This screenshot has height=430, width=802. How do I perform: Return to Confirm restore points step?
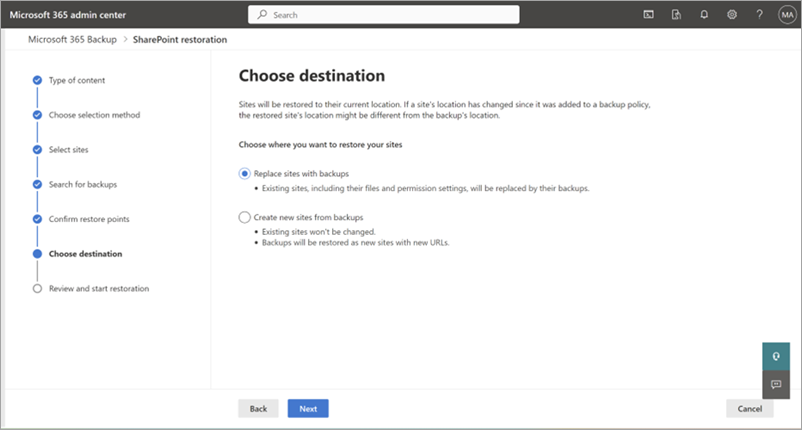pyautogui.click(x=89, y=219)
